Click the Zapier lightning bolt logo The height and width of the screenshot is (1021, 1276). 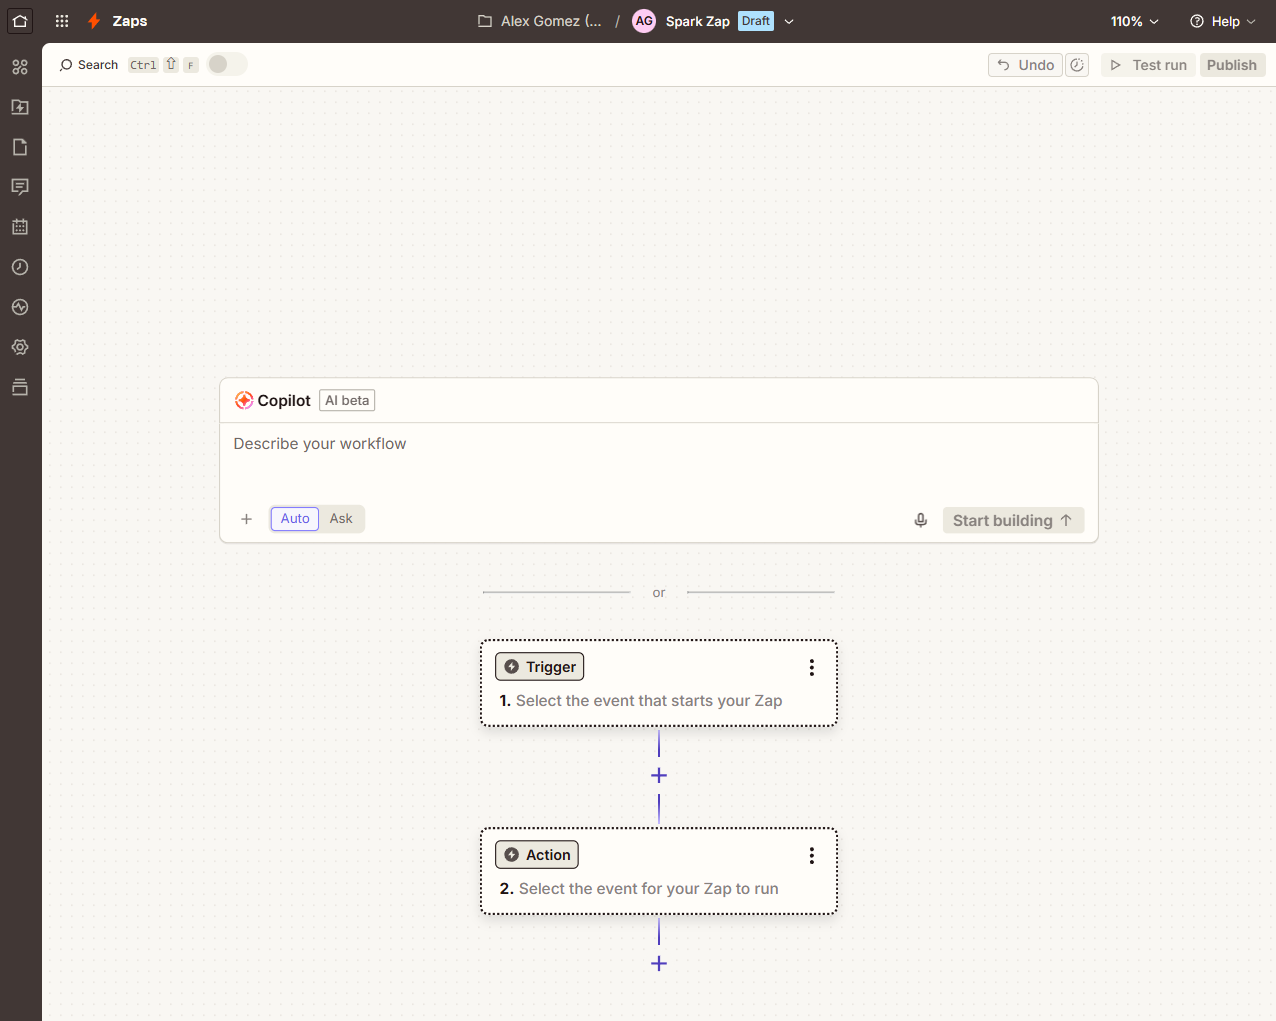click(x=93, y=20)
